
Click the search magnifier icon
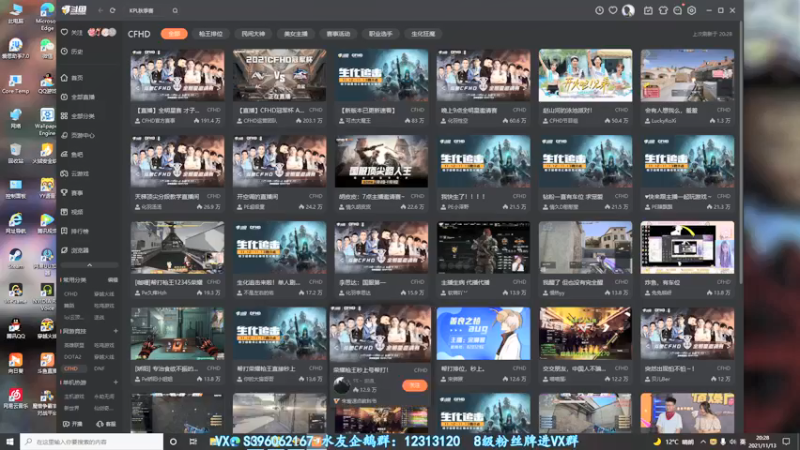coord(175,10)
